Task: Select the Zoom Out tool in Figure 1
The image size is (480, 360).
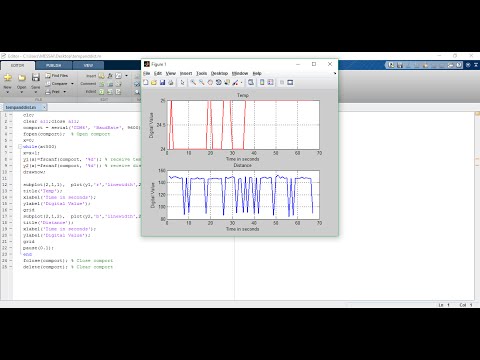Action: pyautogui.click(x=202, y=83)
